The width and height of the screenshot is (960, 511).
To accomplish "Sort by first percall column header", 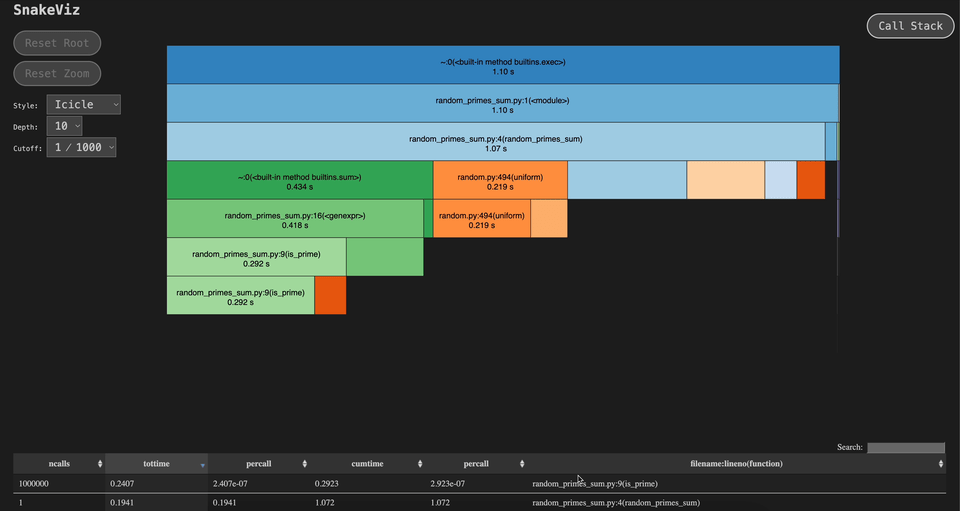I will 259,464.
